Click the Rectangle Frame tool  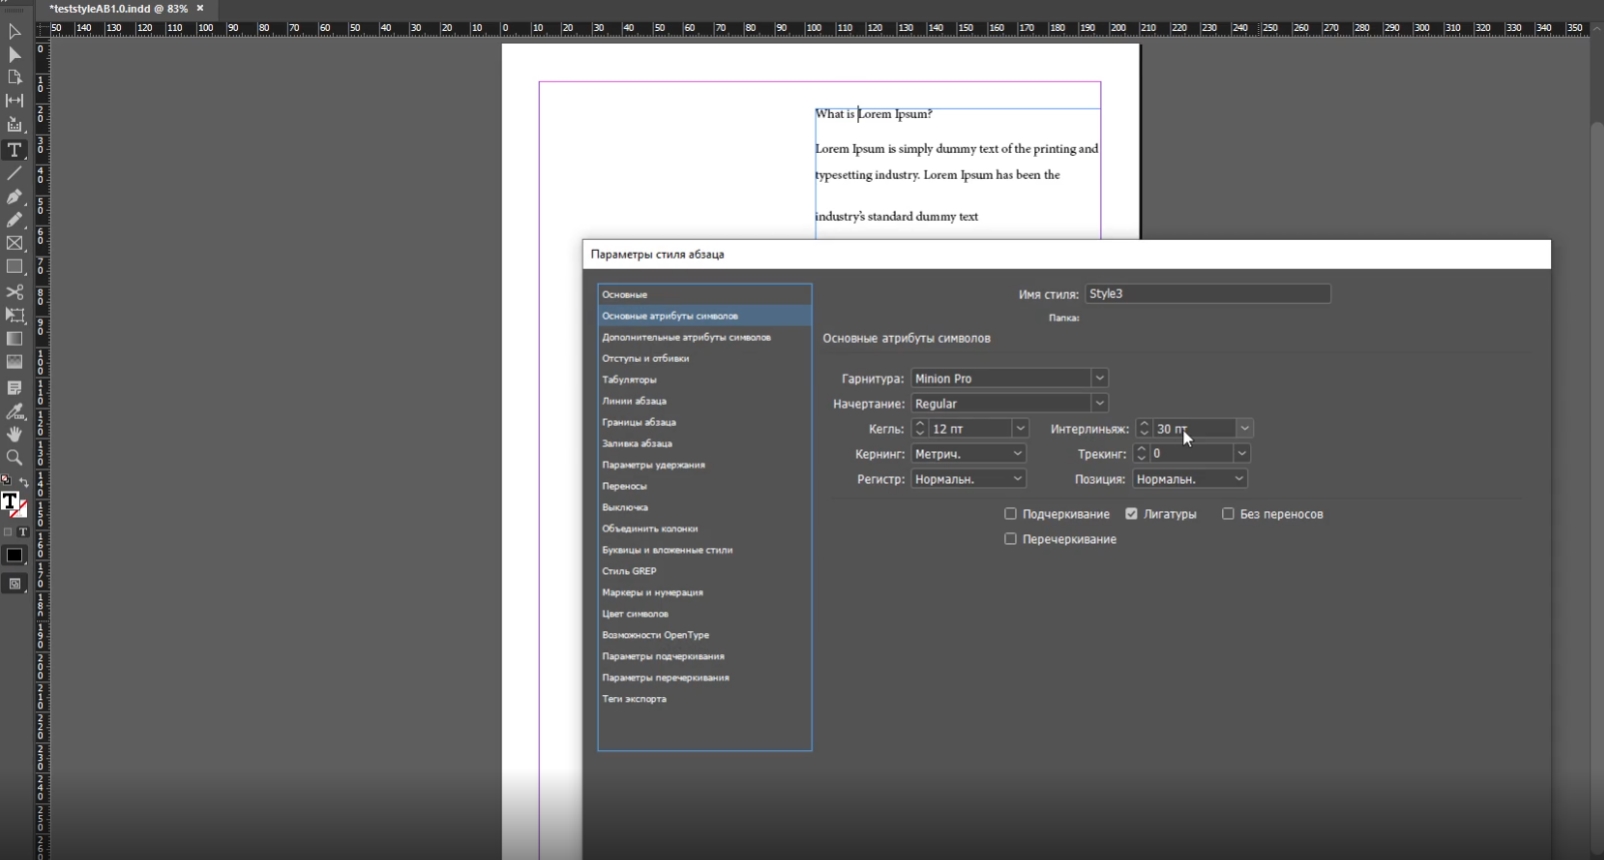(x=14, y=243)
